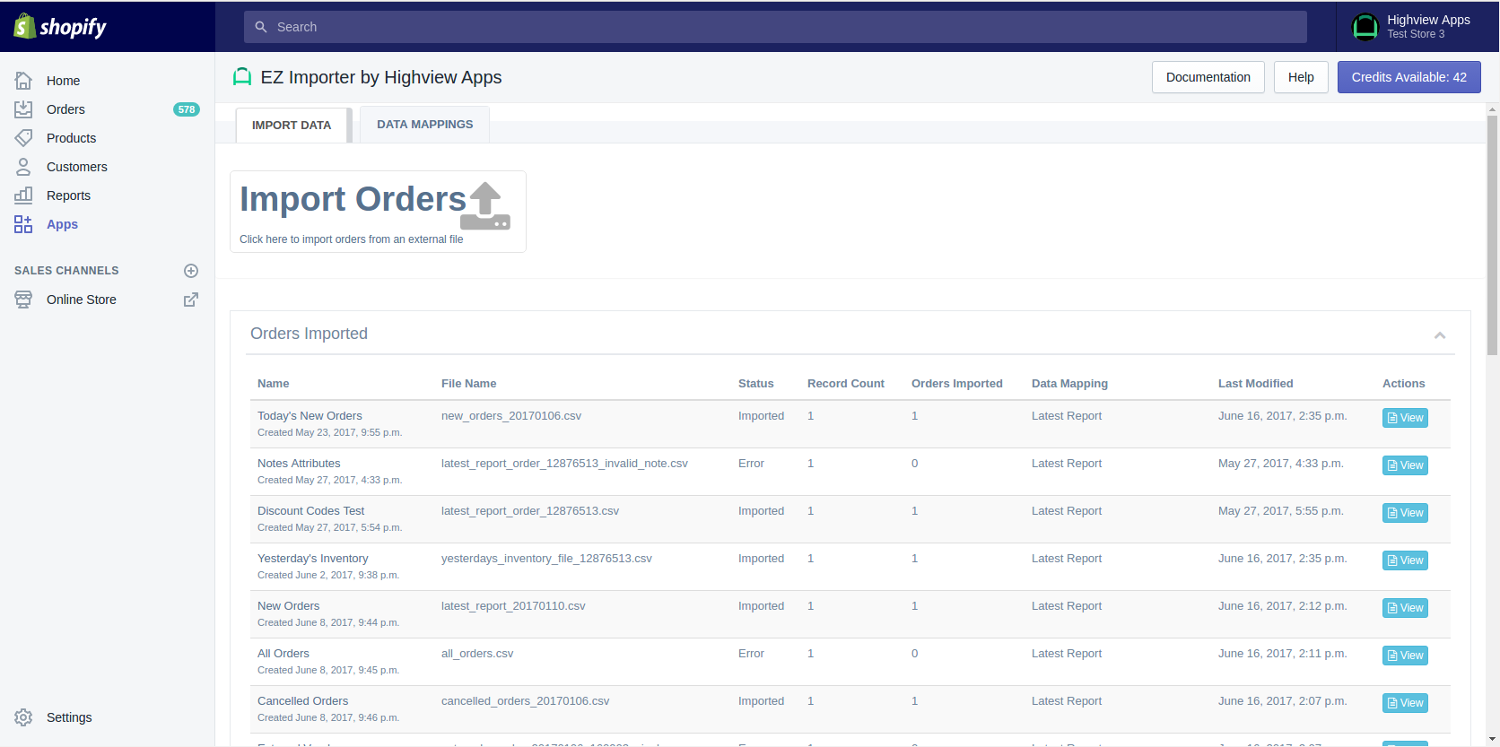
Task: View the New Orders import
Action: (x=1405, y=608)
